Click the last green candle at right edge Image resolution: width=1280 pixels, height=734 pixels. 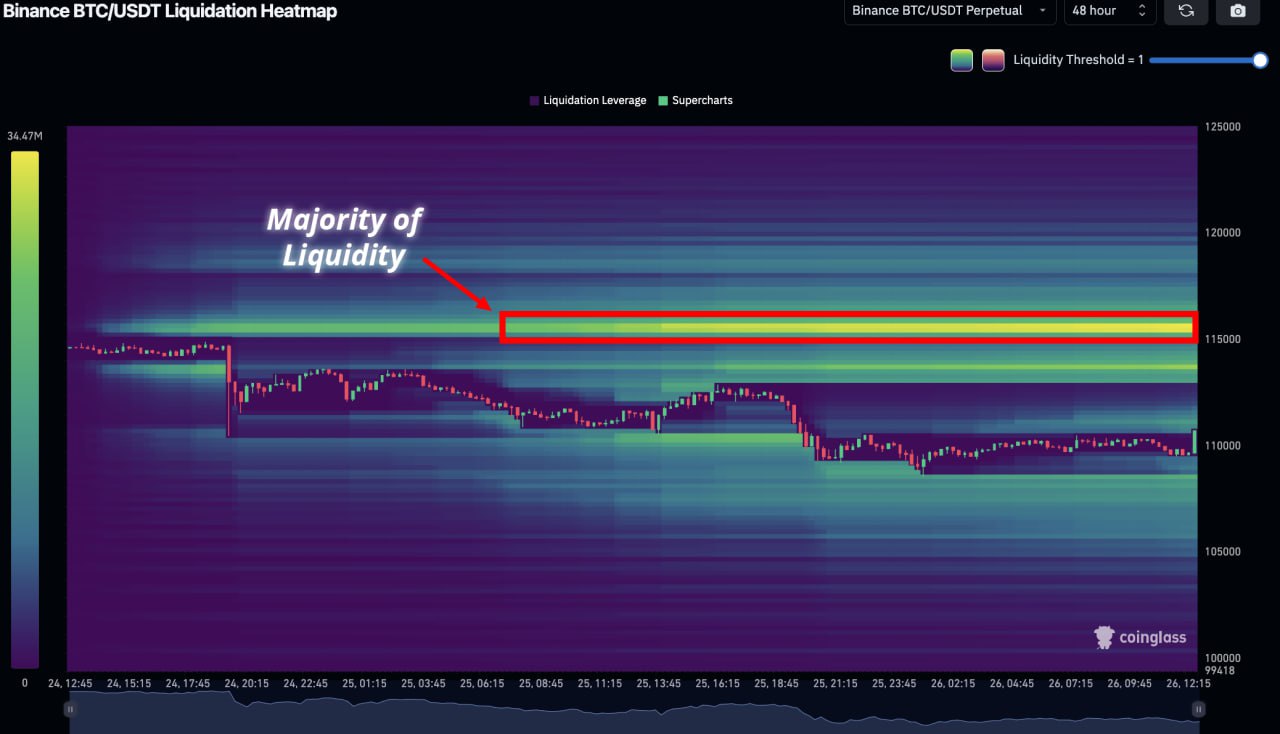(x=1194, y=441)
